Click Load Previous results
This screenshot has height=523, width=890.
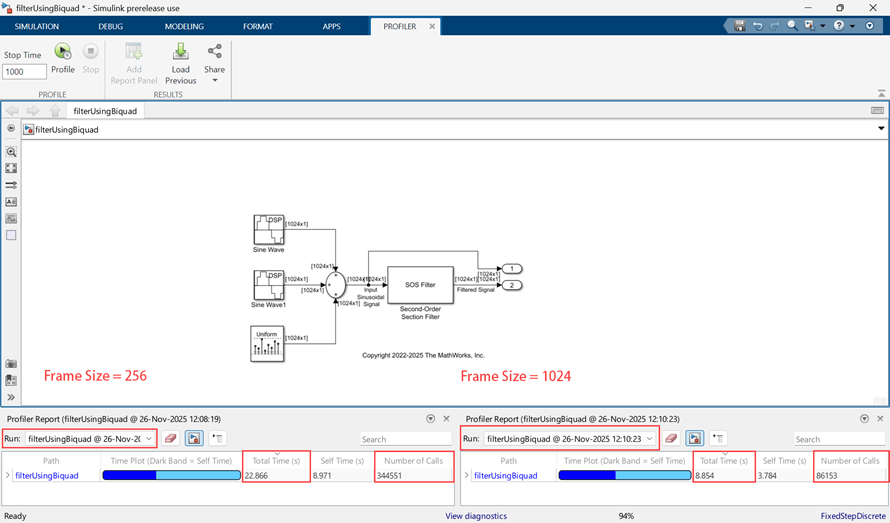pos(180,64)
